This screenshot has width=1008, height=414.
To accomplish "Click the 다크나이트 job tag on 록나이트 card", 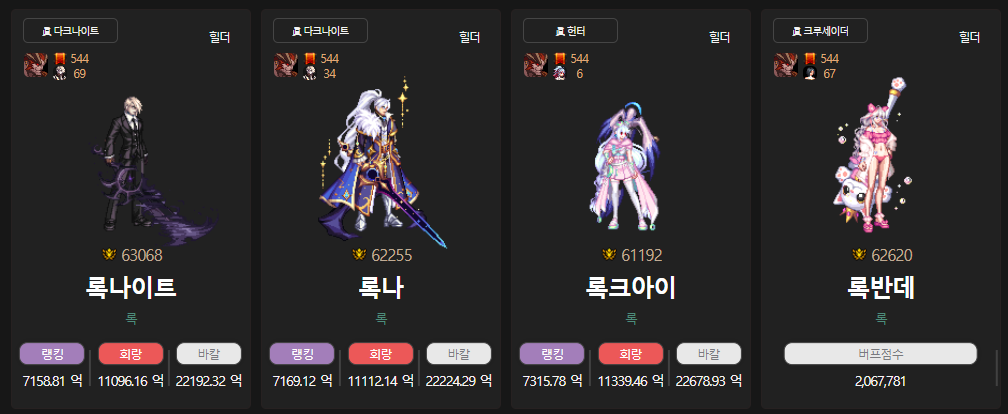I will point(70,30).
